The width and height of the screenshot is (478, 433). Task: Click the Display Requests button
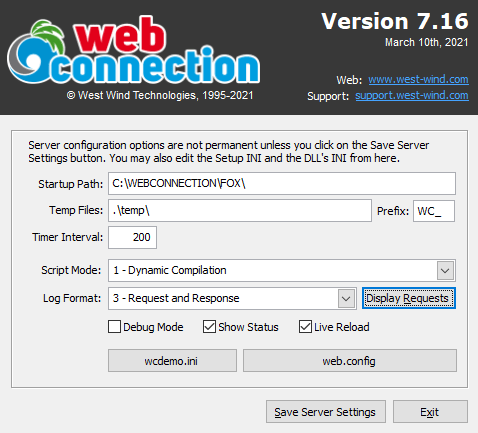(x=409, y=298)
